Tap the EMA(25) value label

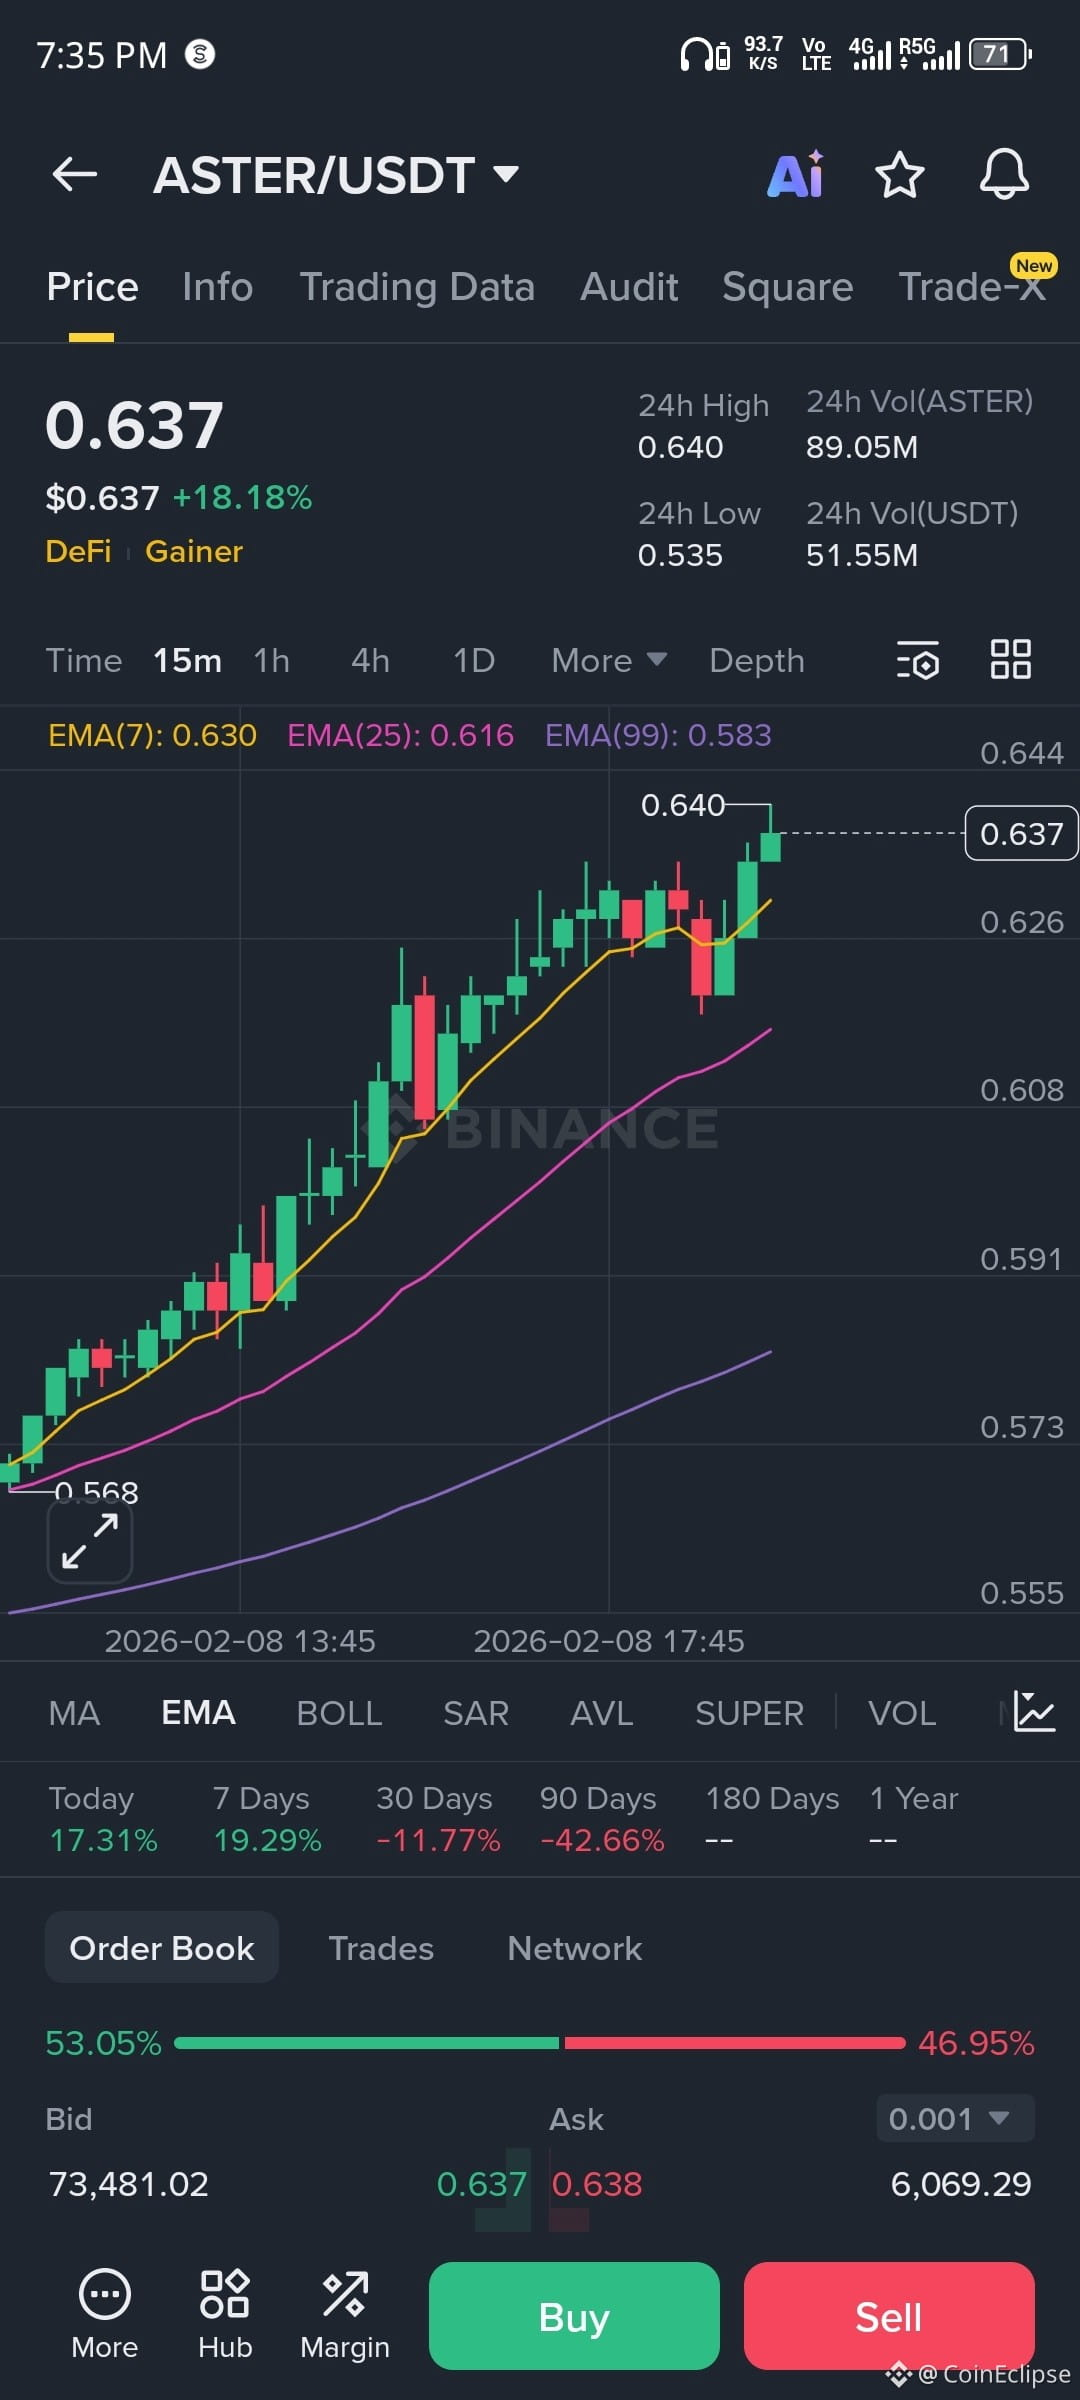tap(400, 735)
